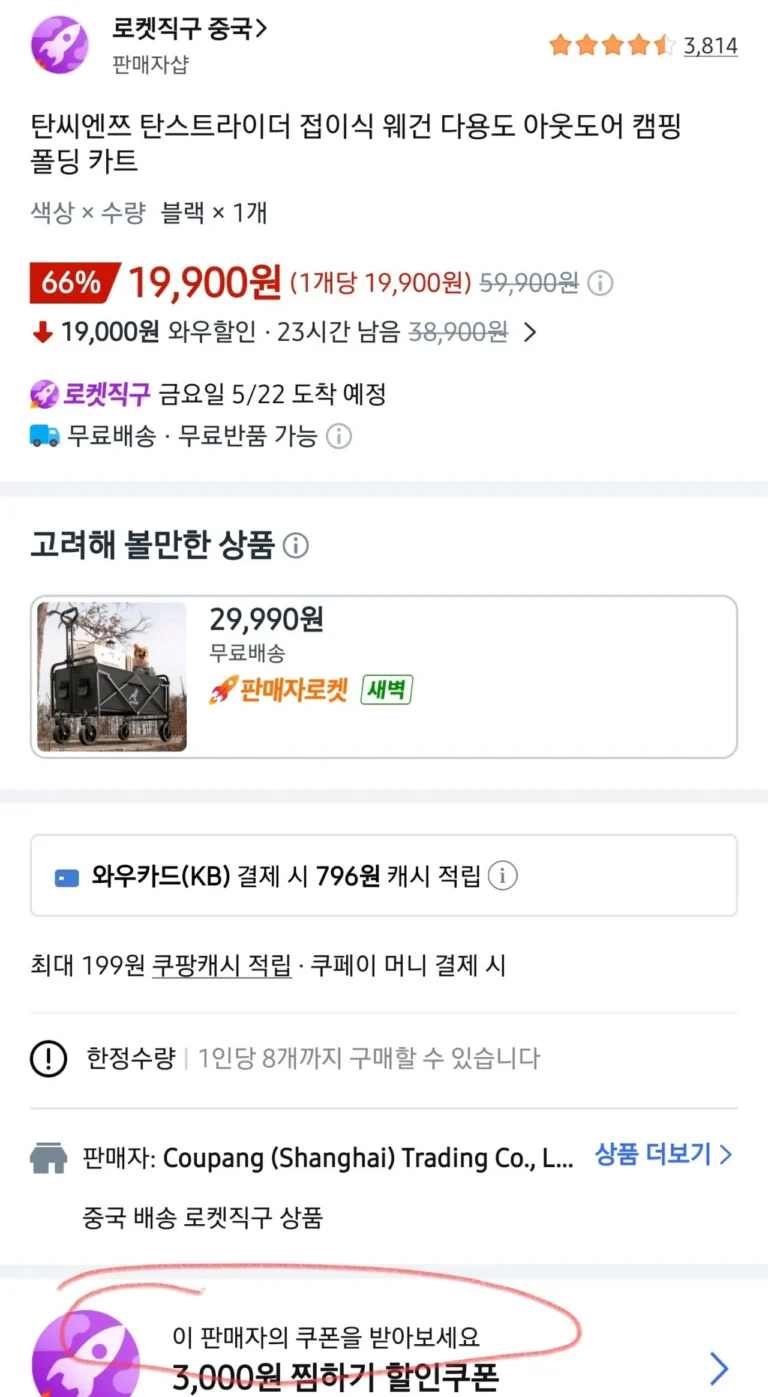
Task: Expand the 와우할인 discount details chevron
Action: (530, 332)
